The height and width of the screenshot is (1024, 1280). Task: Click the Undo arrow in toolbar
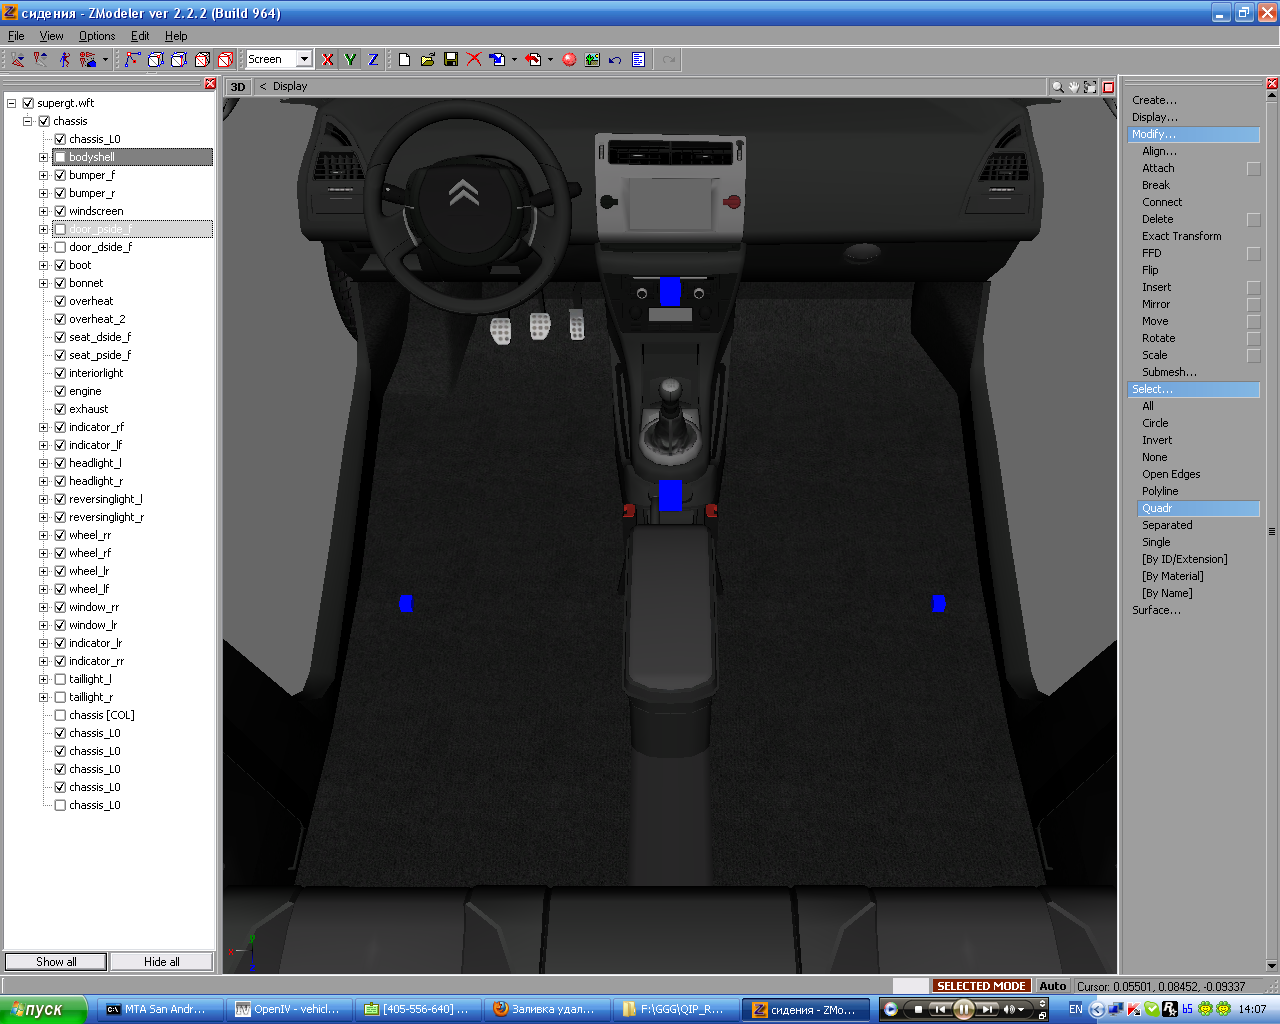click(x=615, y=60)
